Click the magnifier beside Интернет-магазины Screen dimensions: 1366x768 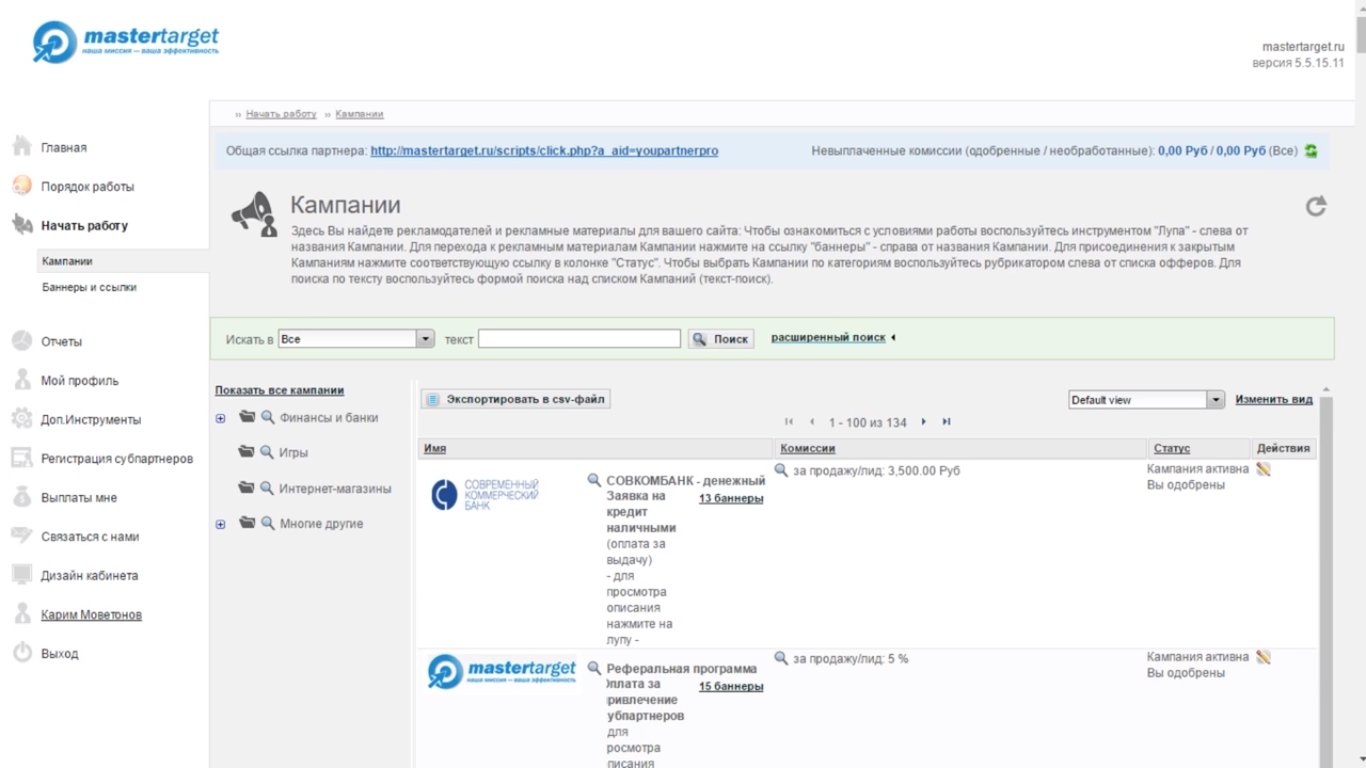[x=267, y=488]
